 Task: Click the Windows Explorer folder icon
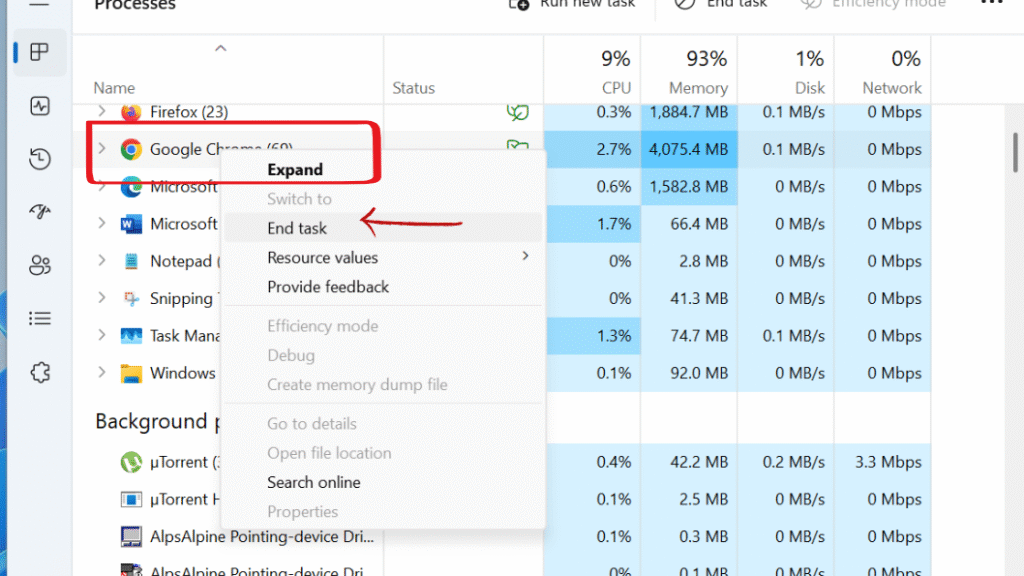pyautogui.click(x=131, y=374)
